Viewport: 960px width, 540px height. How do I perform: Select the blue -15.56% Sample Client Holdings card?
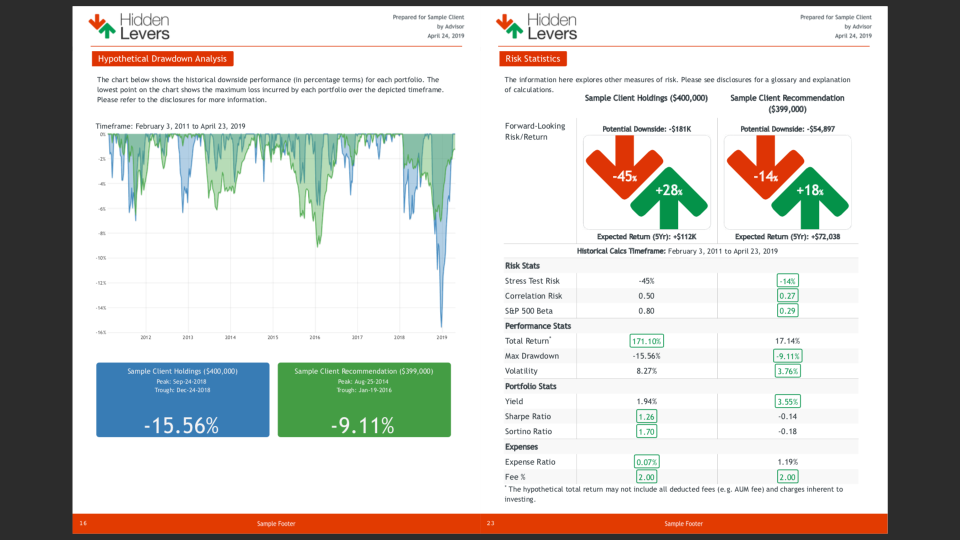coord(182,399)
